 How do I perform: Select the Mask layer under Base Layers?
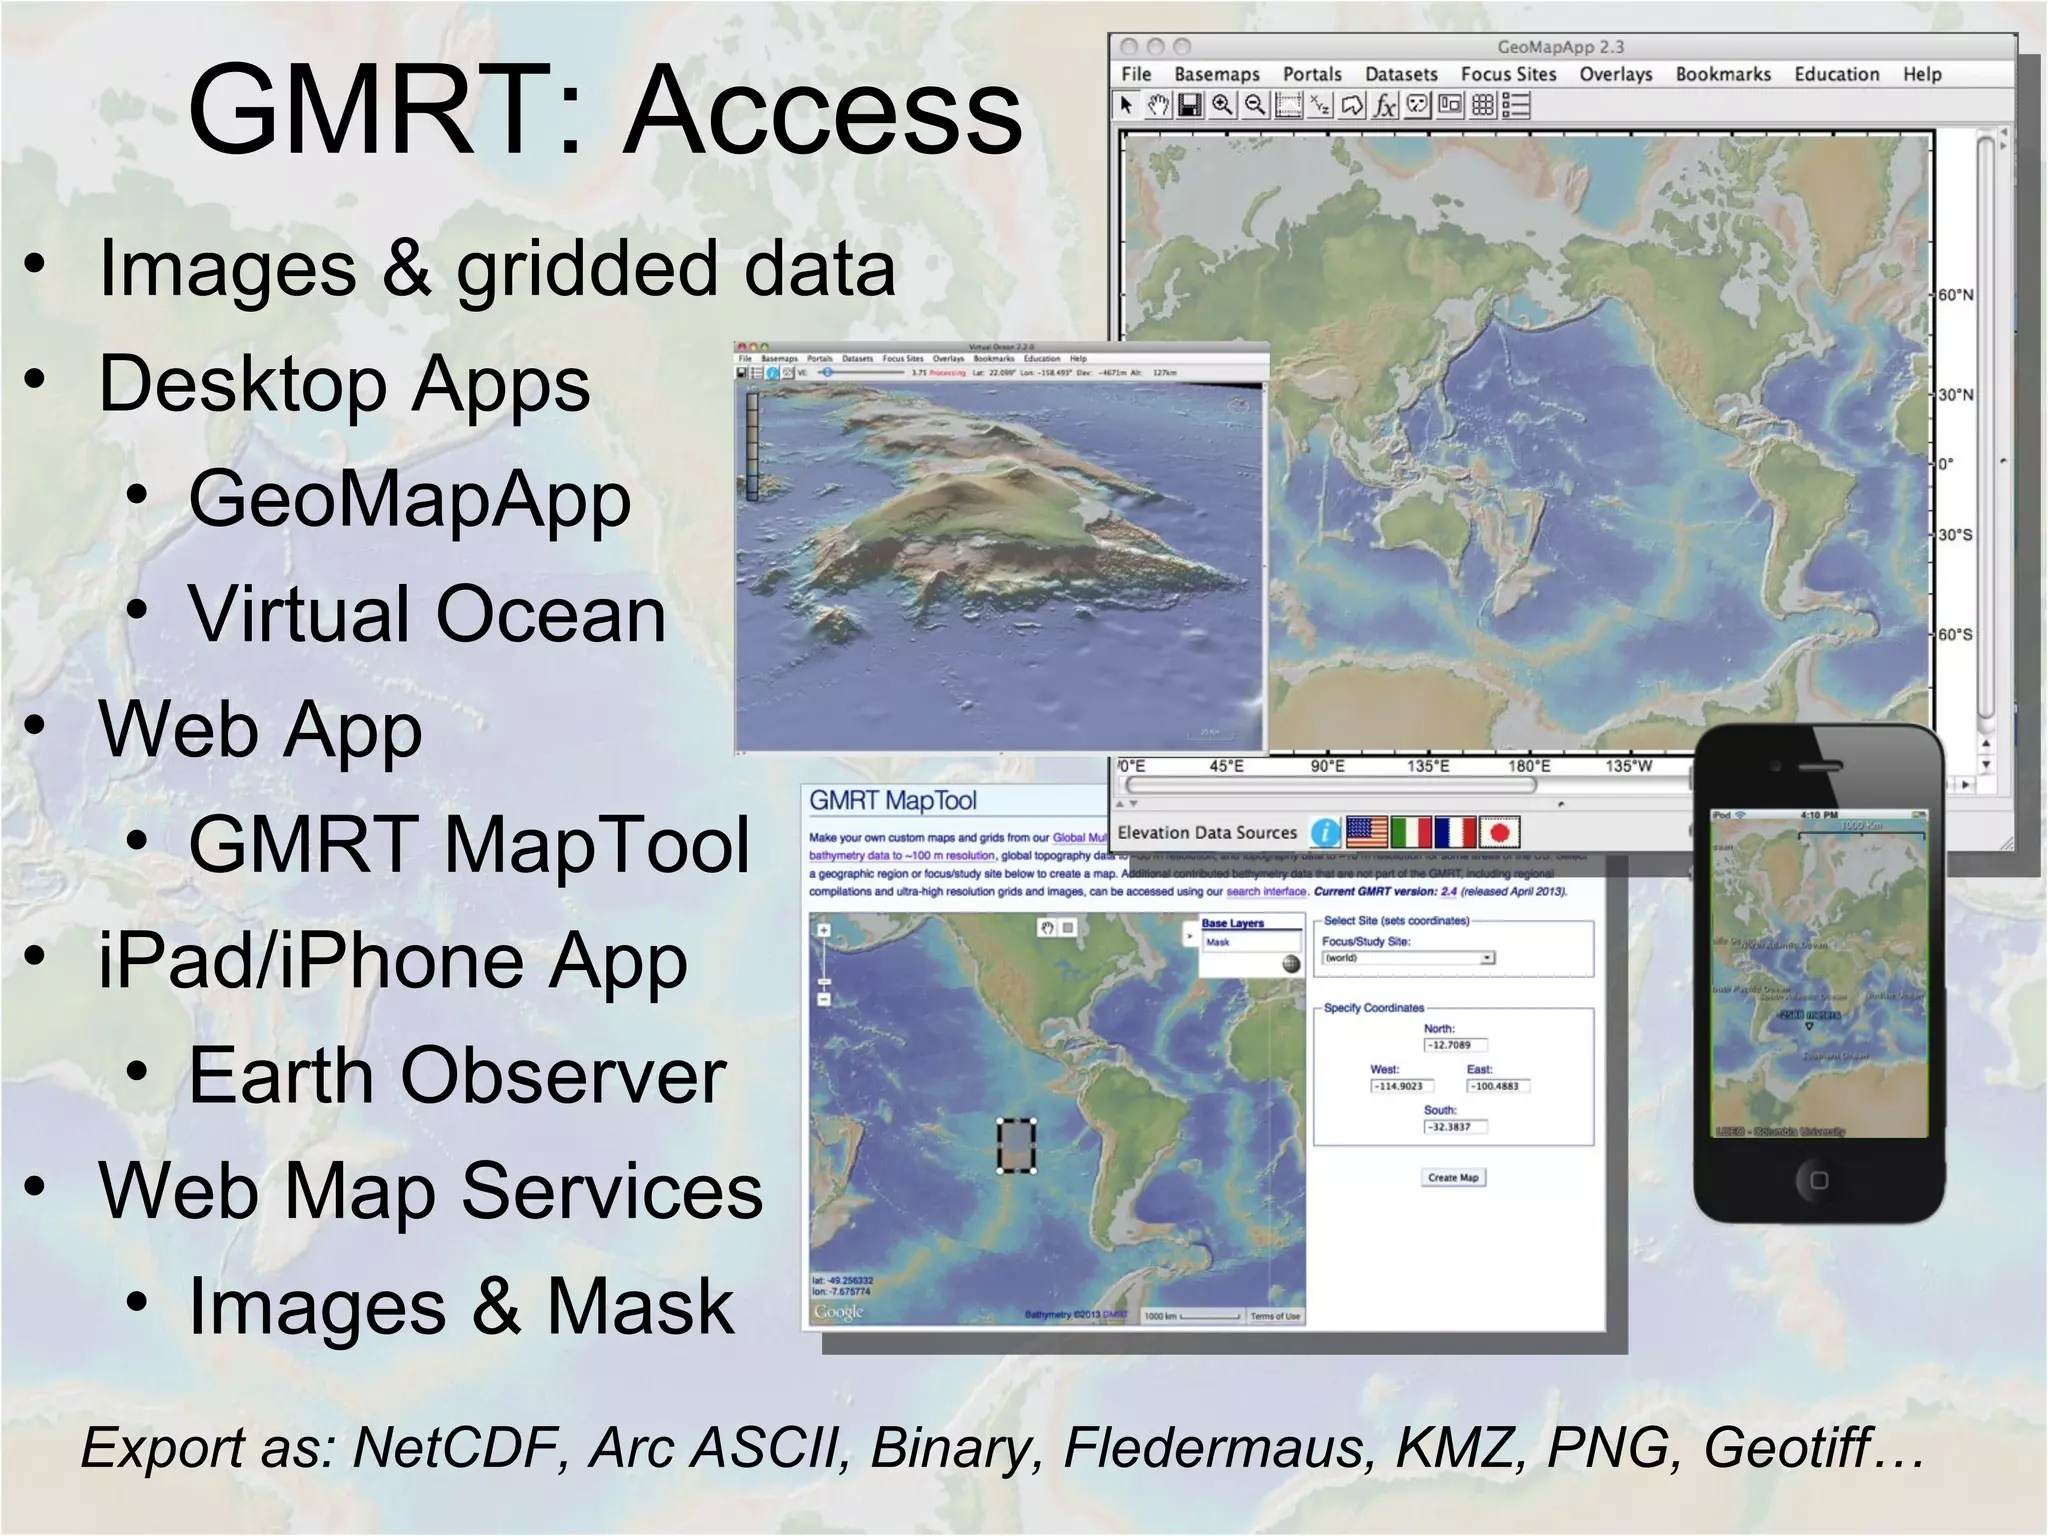click(1250, 942)
